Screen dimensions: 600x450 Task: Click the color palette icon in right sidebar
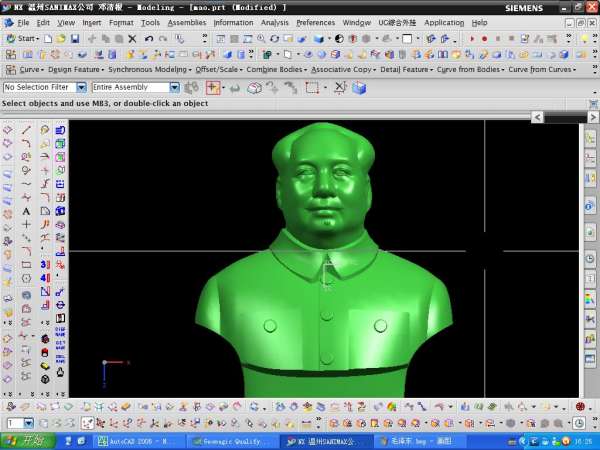tap(590, 298)
